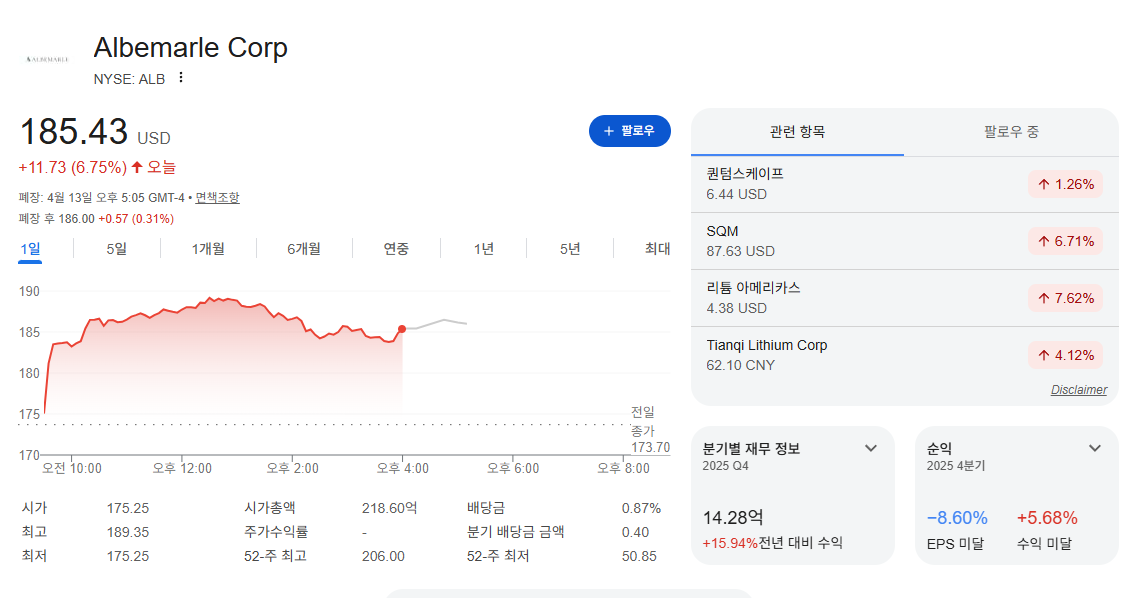Switch to the 팔로우 중 tab

pos(1011,132)
